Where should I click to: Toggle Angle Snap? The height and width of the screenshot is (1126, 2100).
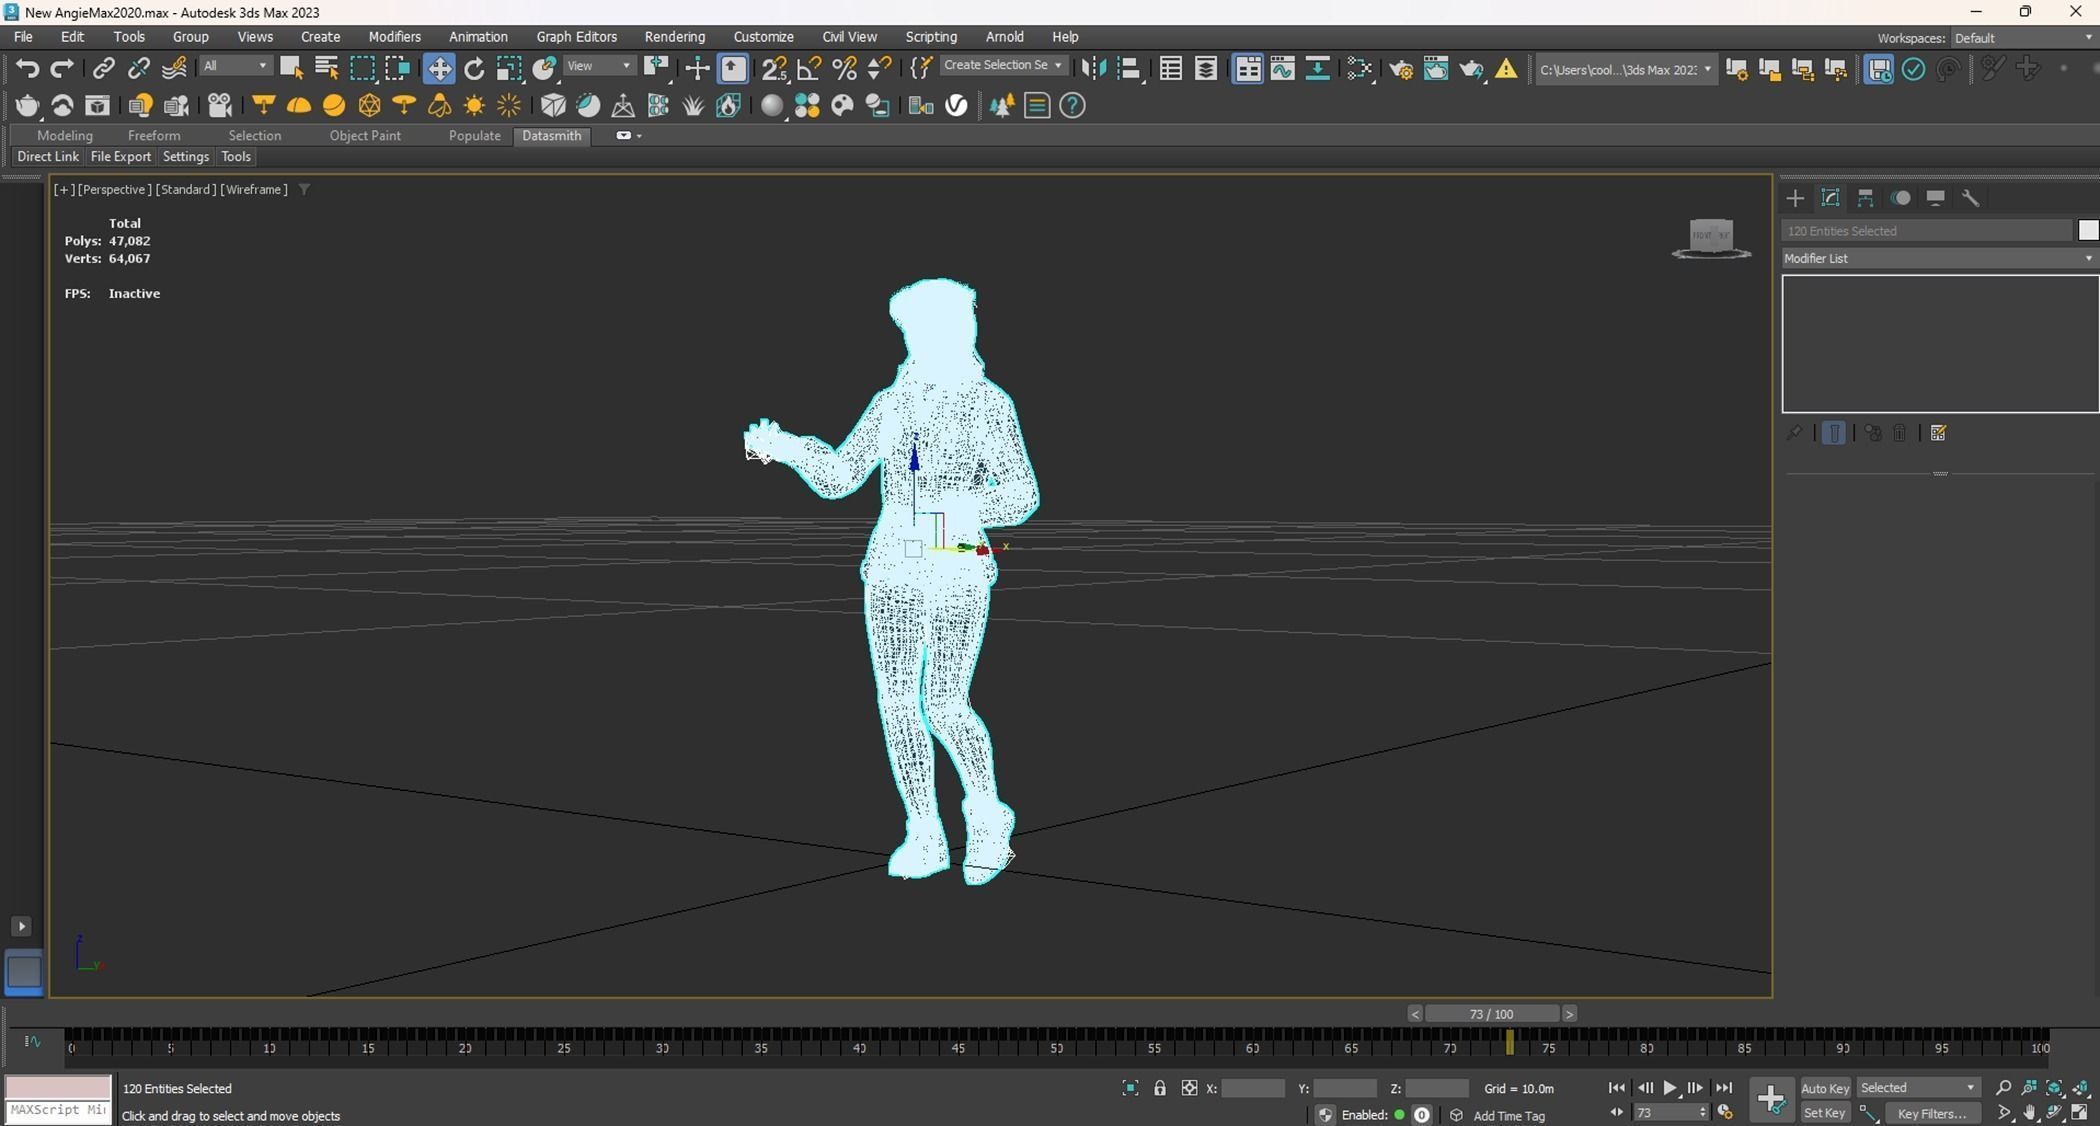tap(809, 68)
